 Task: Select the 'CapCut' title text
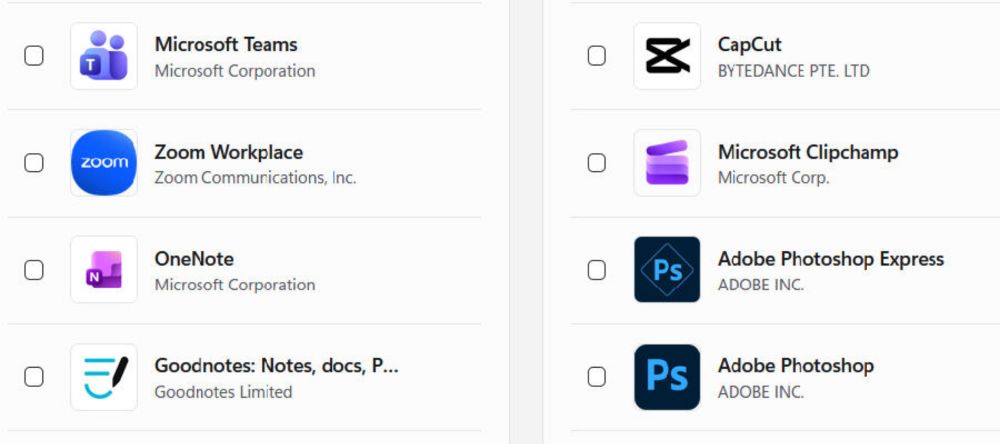[x=749, y=45]
